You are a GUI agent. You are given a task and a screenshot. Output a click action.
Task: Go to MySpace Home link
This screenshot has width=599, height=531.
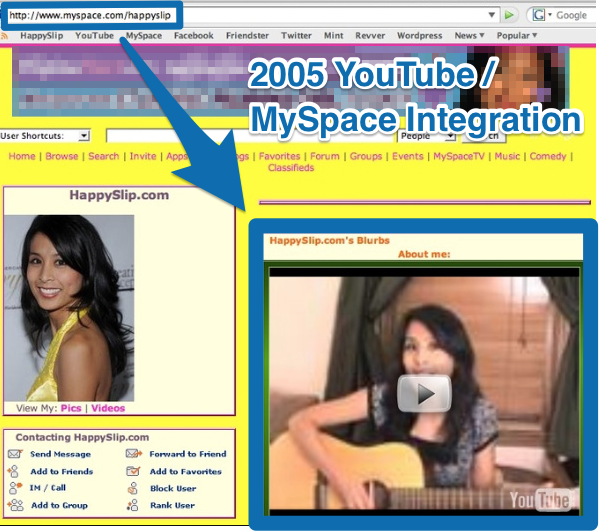pyautogui.click(x=22, y=156)
